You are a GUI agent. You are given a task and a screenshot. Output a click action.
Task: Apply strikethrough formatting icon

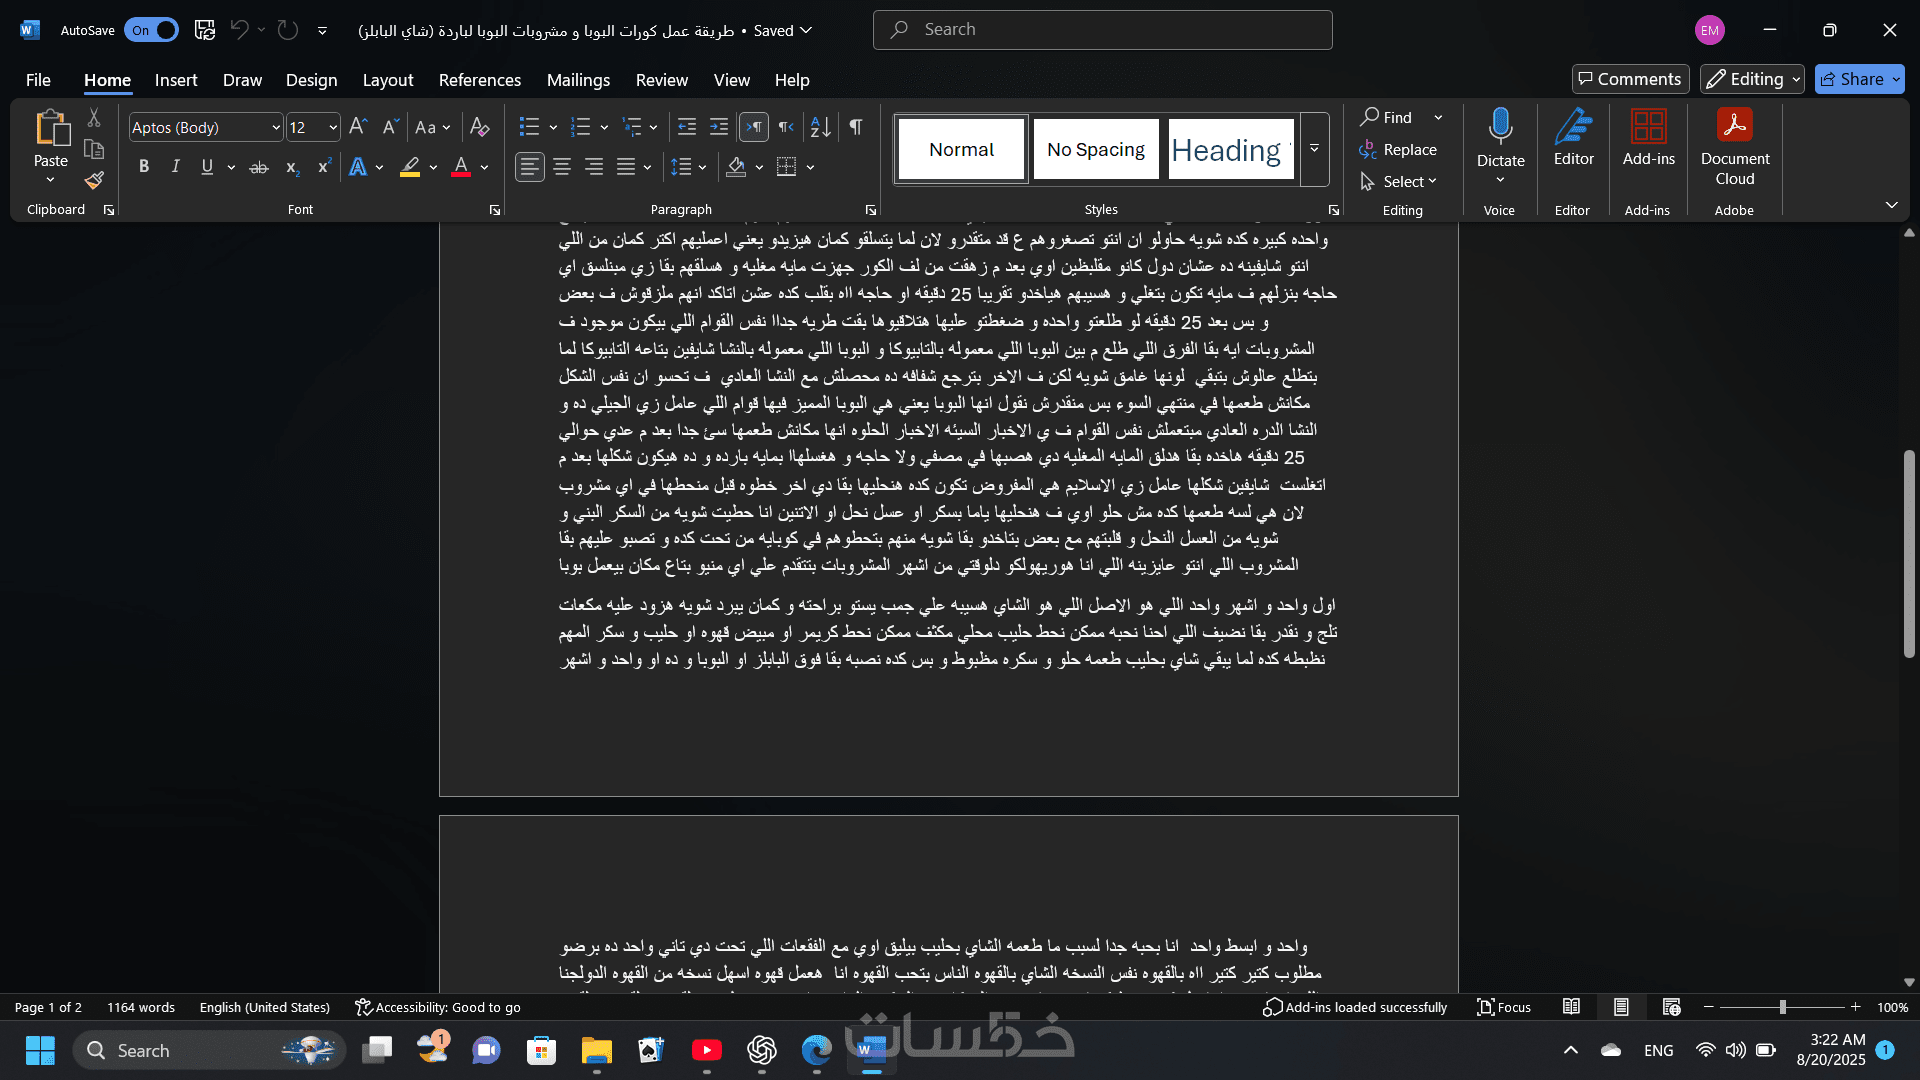click(x=258, y=167)
